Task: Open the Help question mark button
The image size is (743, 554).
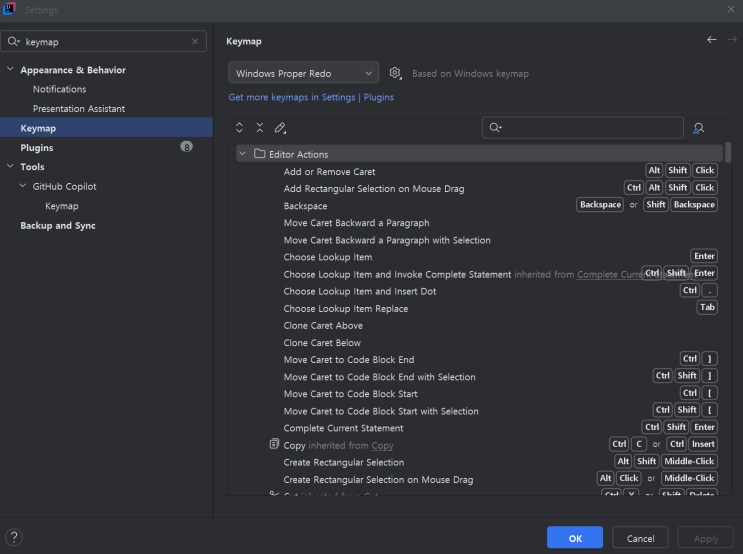Action: (x=14, y=537)
